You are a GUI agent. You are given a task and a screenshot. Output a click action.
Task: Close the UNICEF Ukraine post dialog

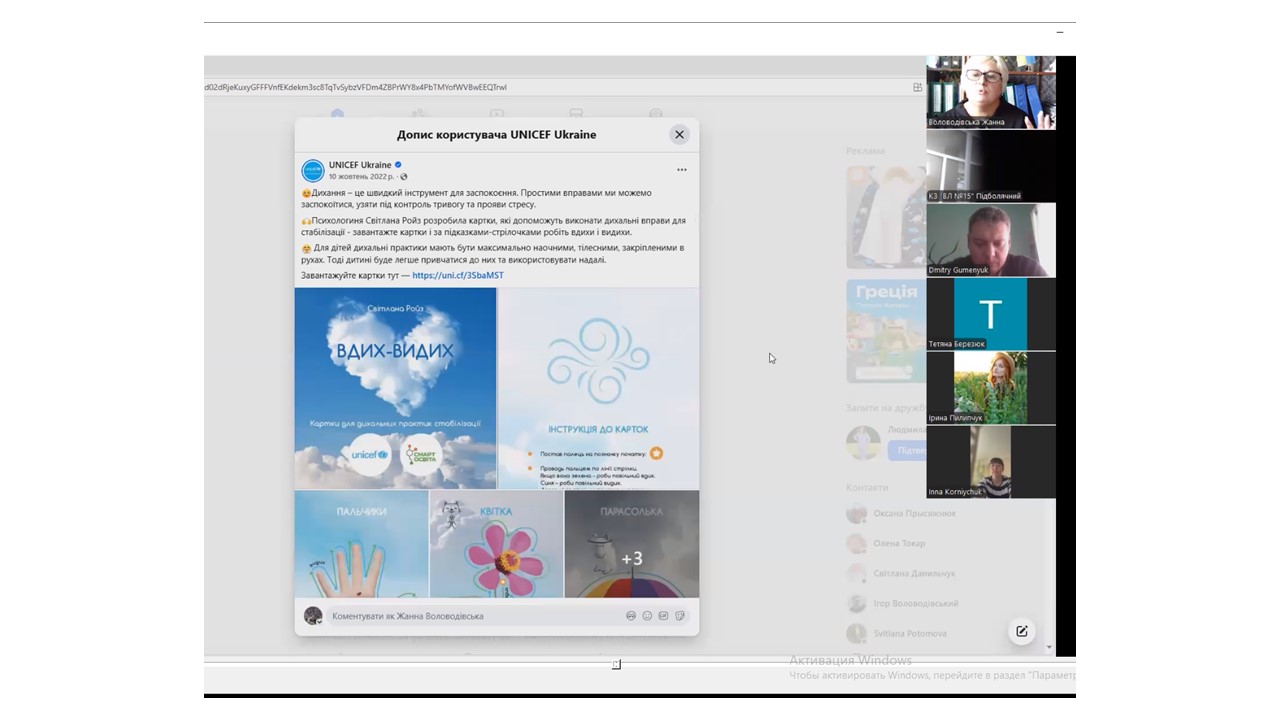679,134
